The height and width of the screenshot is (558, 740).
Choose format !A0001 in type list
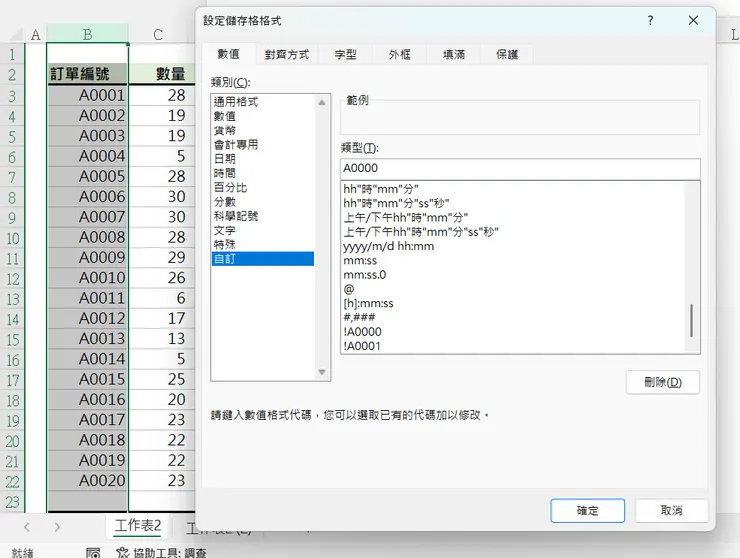[513, 346]
